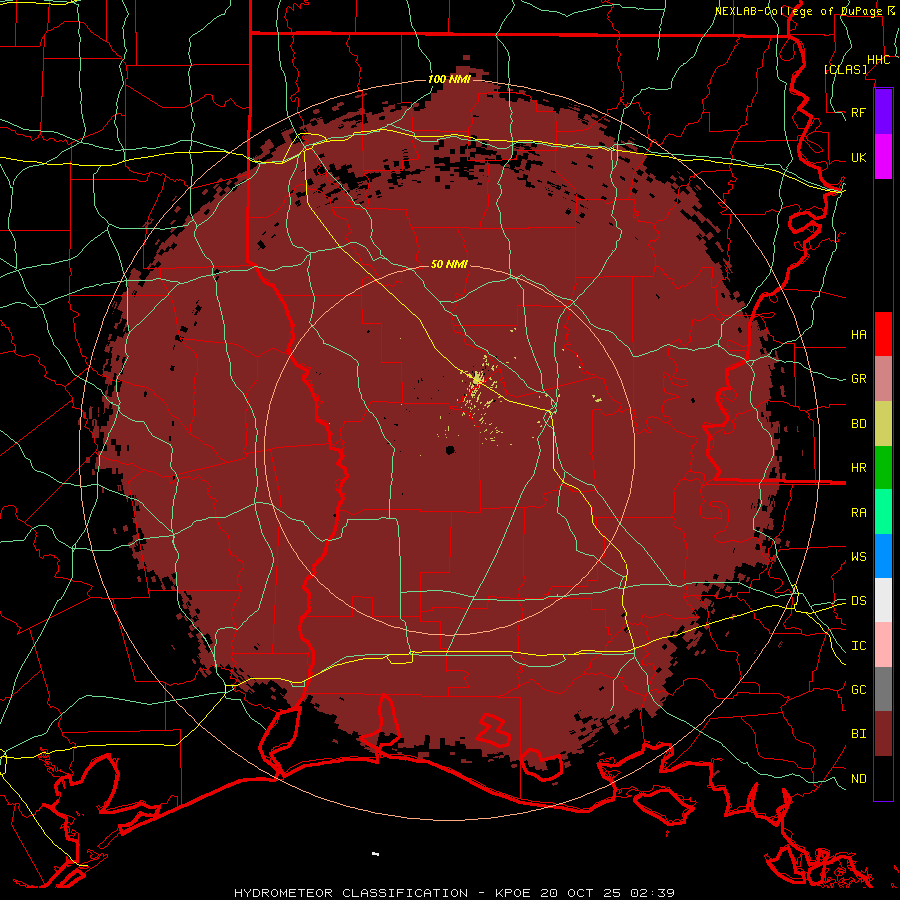
Task: Click the HA legend label
Action: point(859,334)
